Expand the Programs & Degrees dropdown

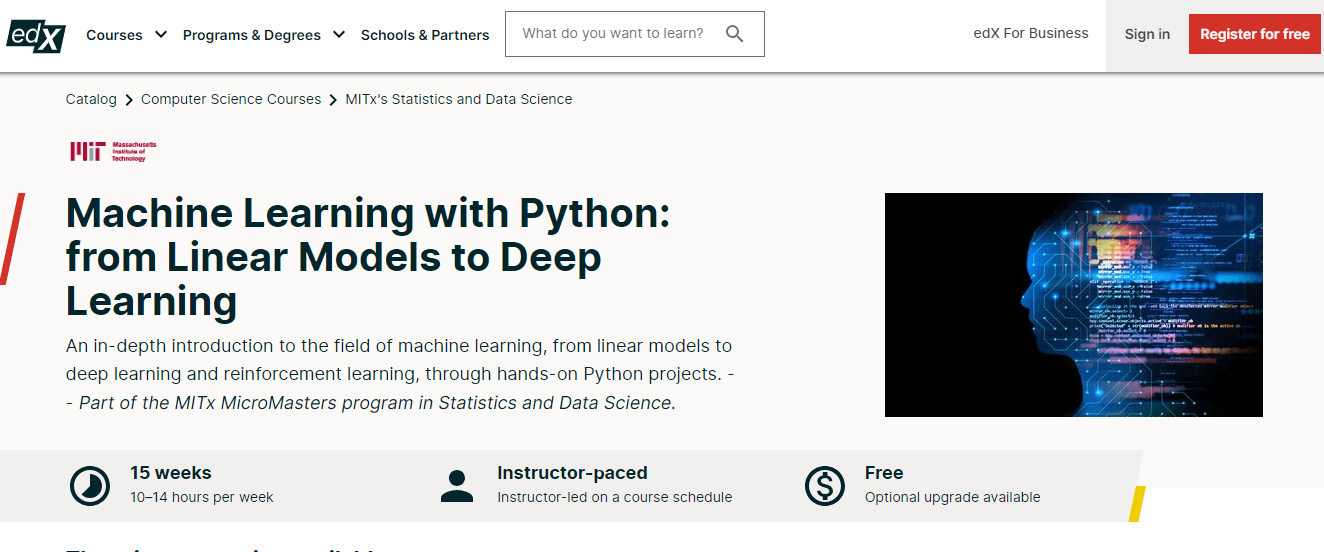click(x=264, y=35)
